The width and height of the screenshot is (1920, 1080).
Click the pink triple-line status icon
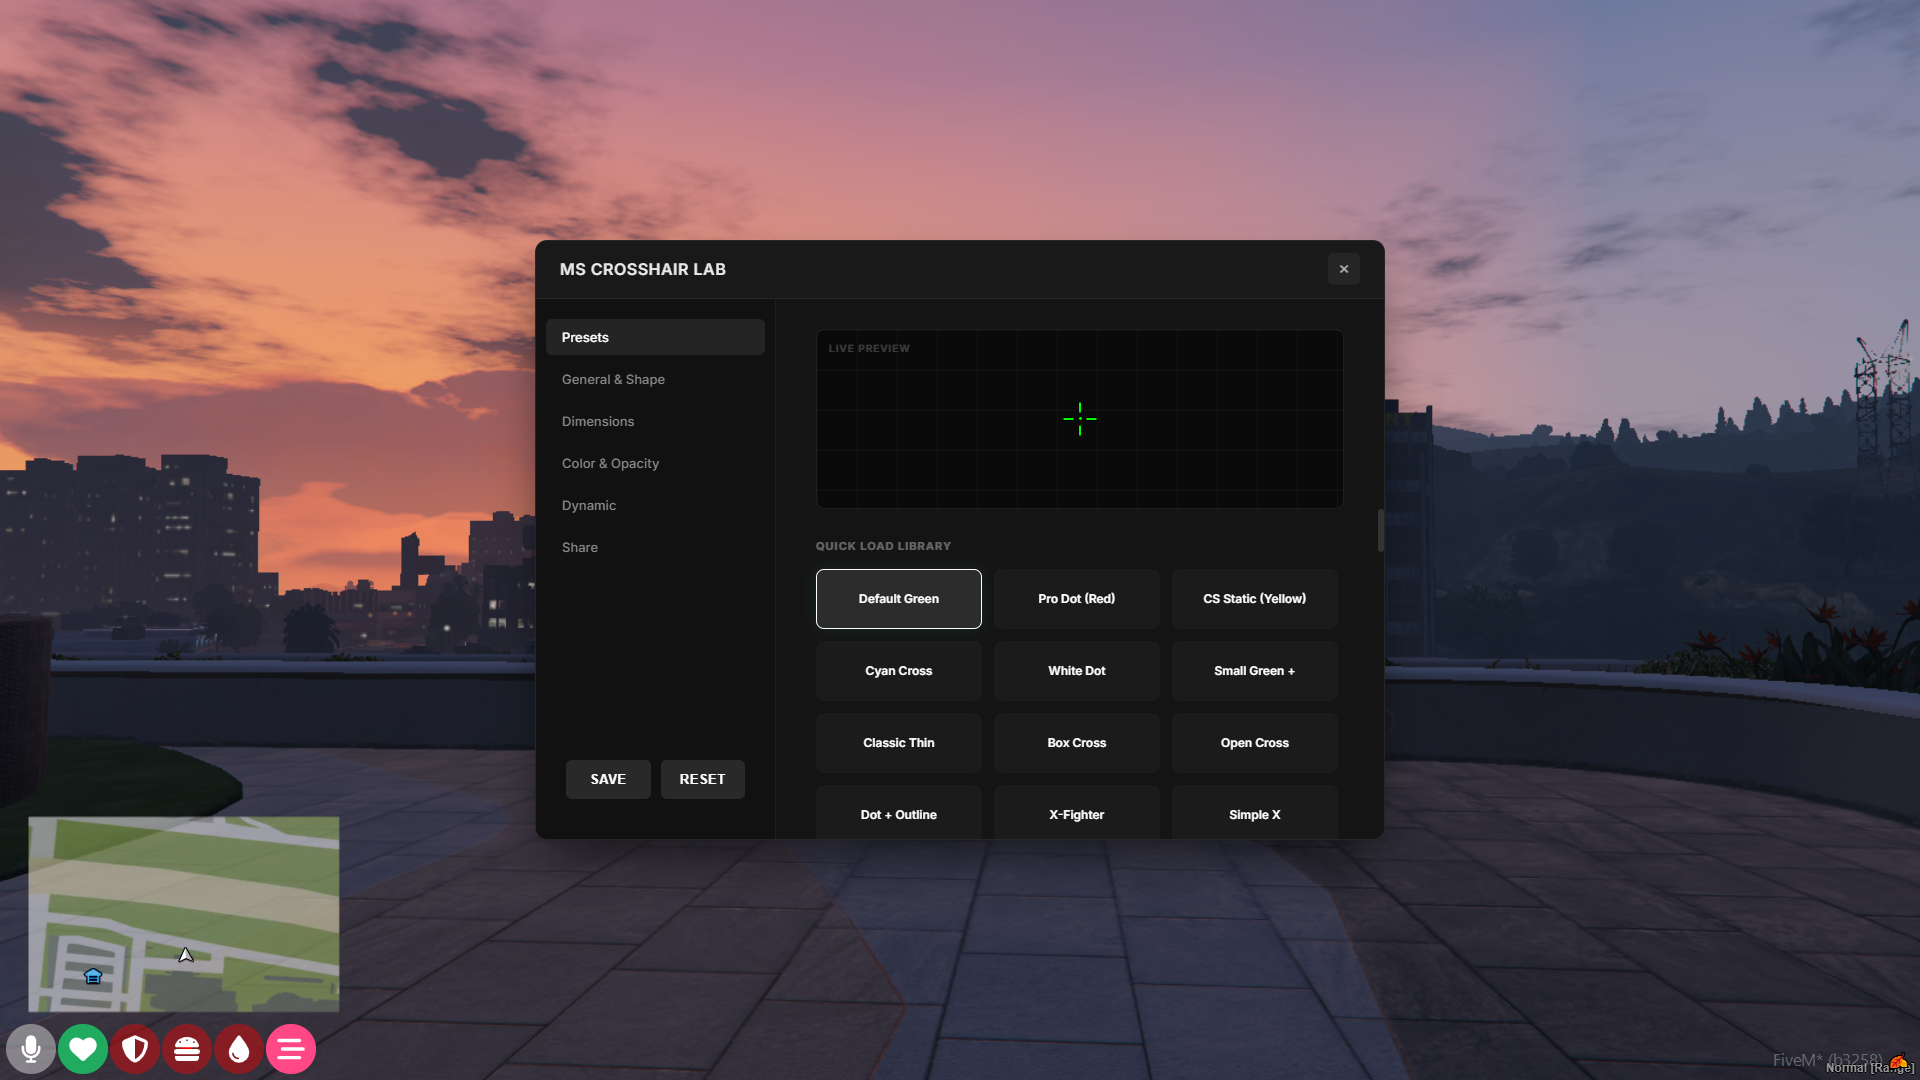tap(291, 1049)
